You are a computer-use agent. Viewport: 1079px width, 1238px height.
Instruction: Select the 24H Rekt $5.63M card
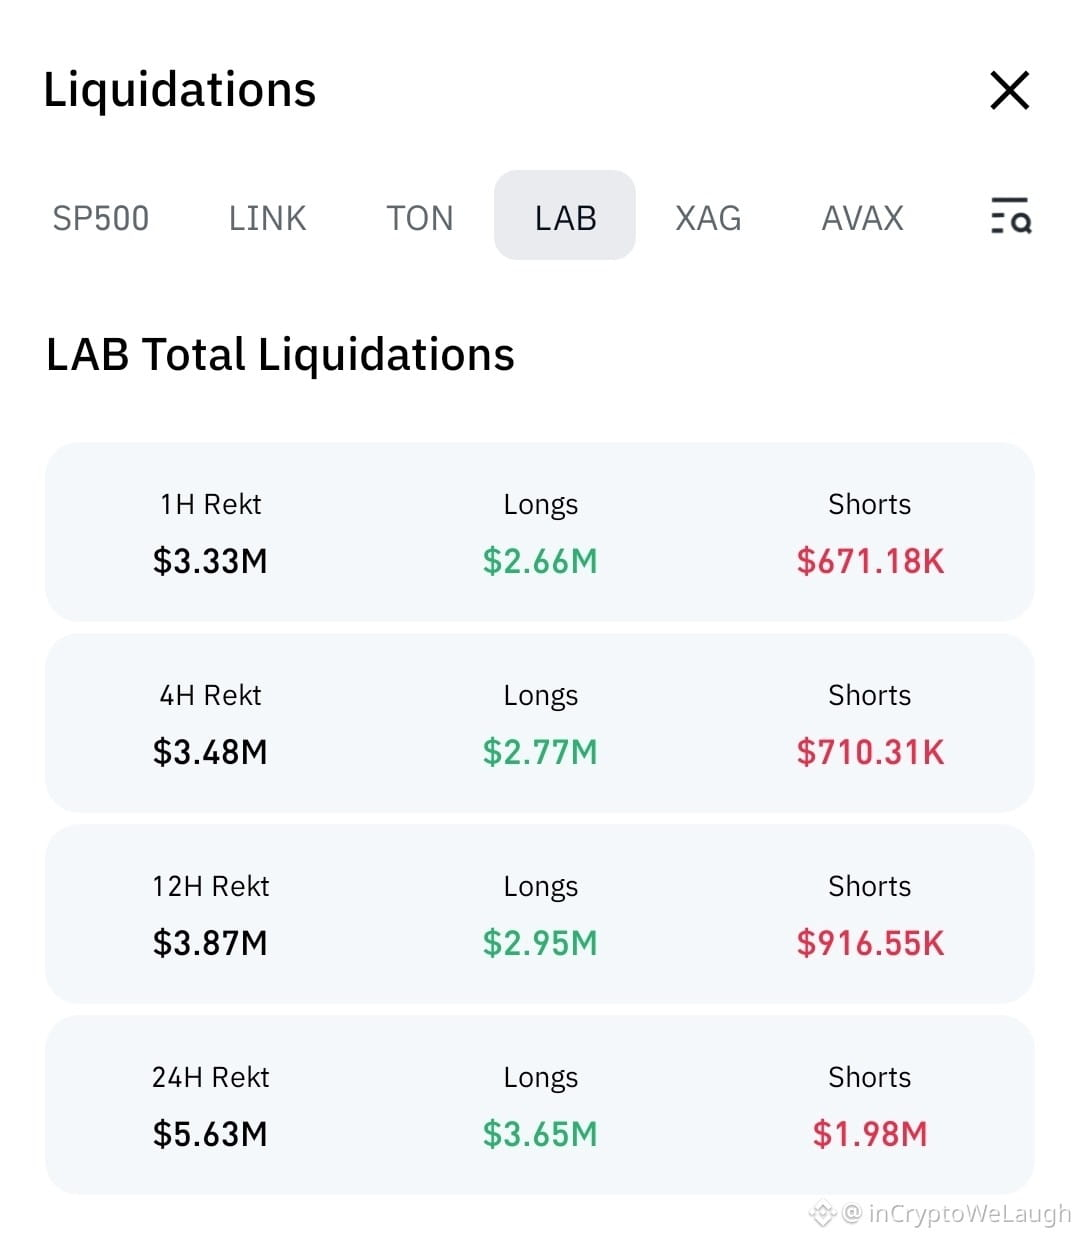point(540,1105)
